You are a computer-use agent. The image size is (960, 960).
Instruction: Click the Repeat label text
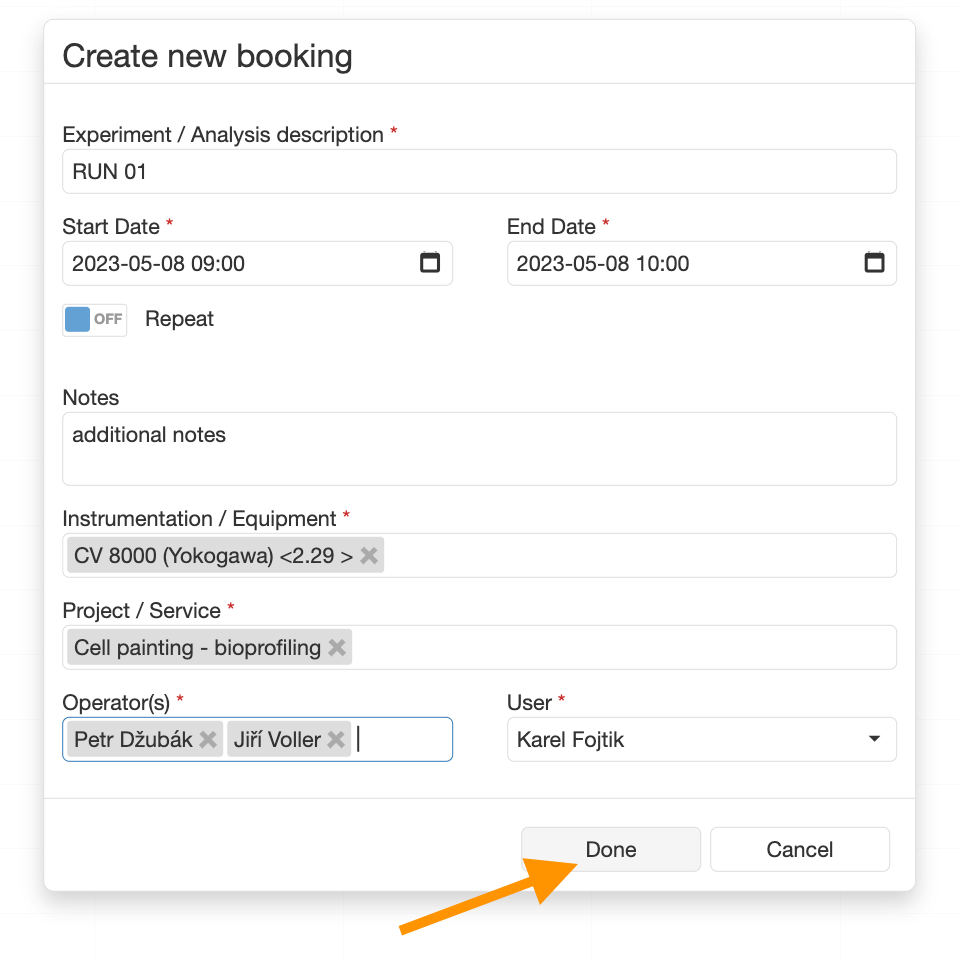tap(179, 319)
